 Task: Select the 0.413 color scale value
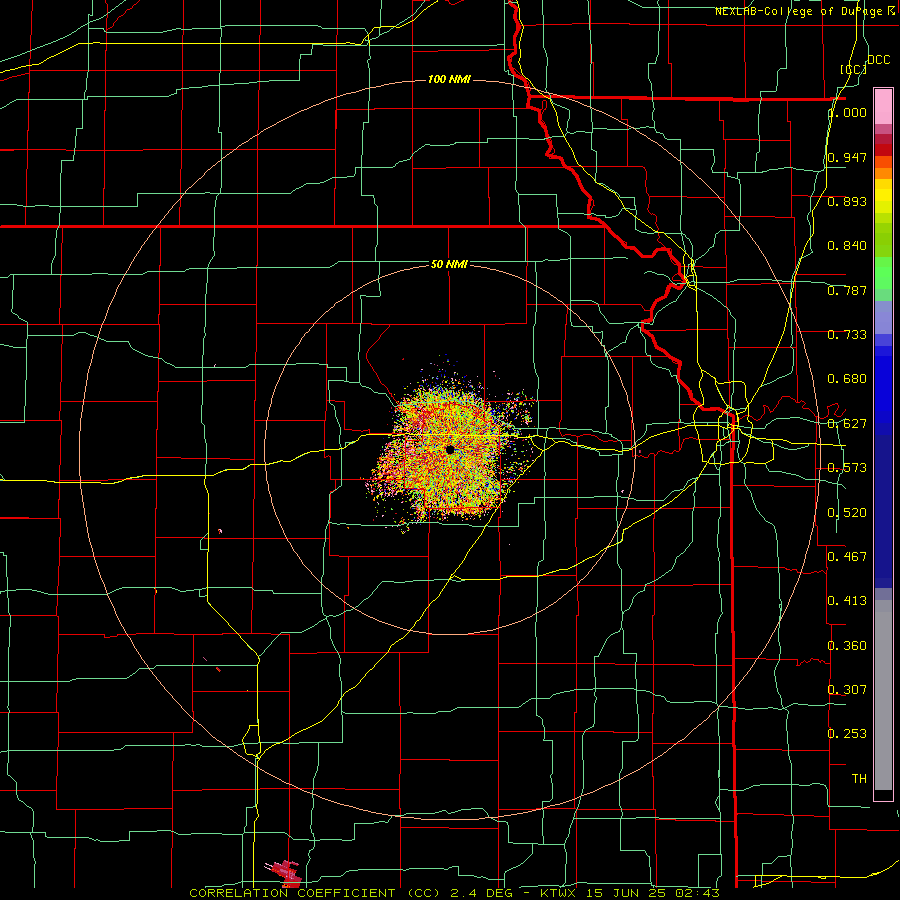click(x=847, y=601)
